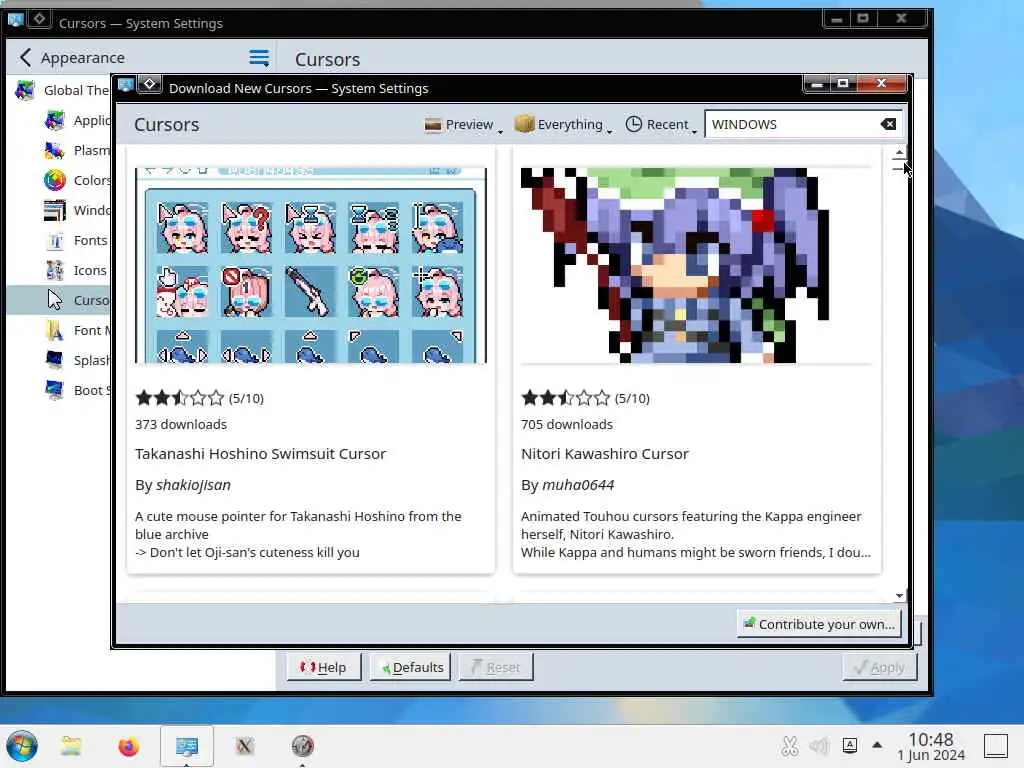Viewport: 1024px width, 768px height.
Task: Open the start menu on the taskbar
Action: [22, 746]
